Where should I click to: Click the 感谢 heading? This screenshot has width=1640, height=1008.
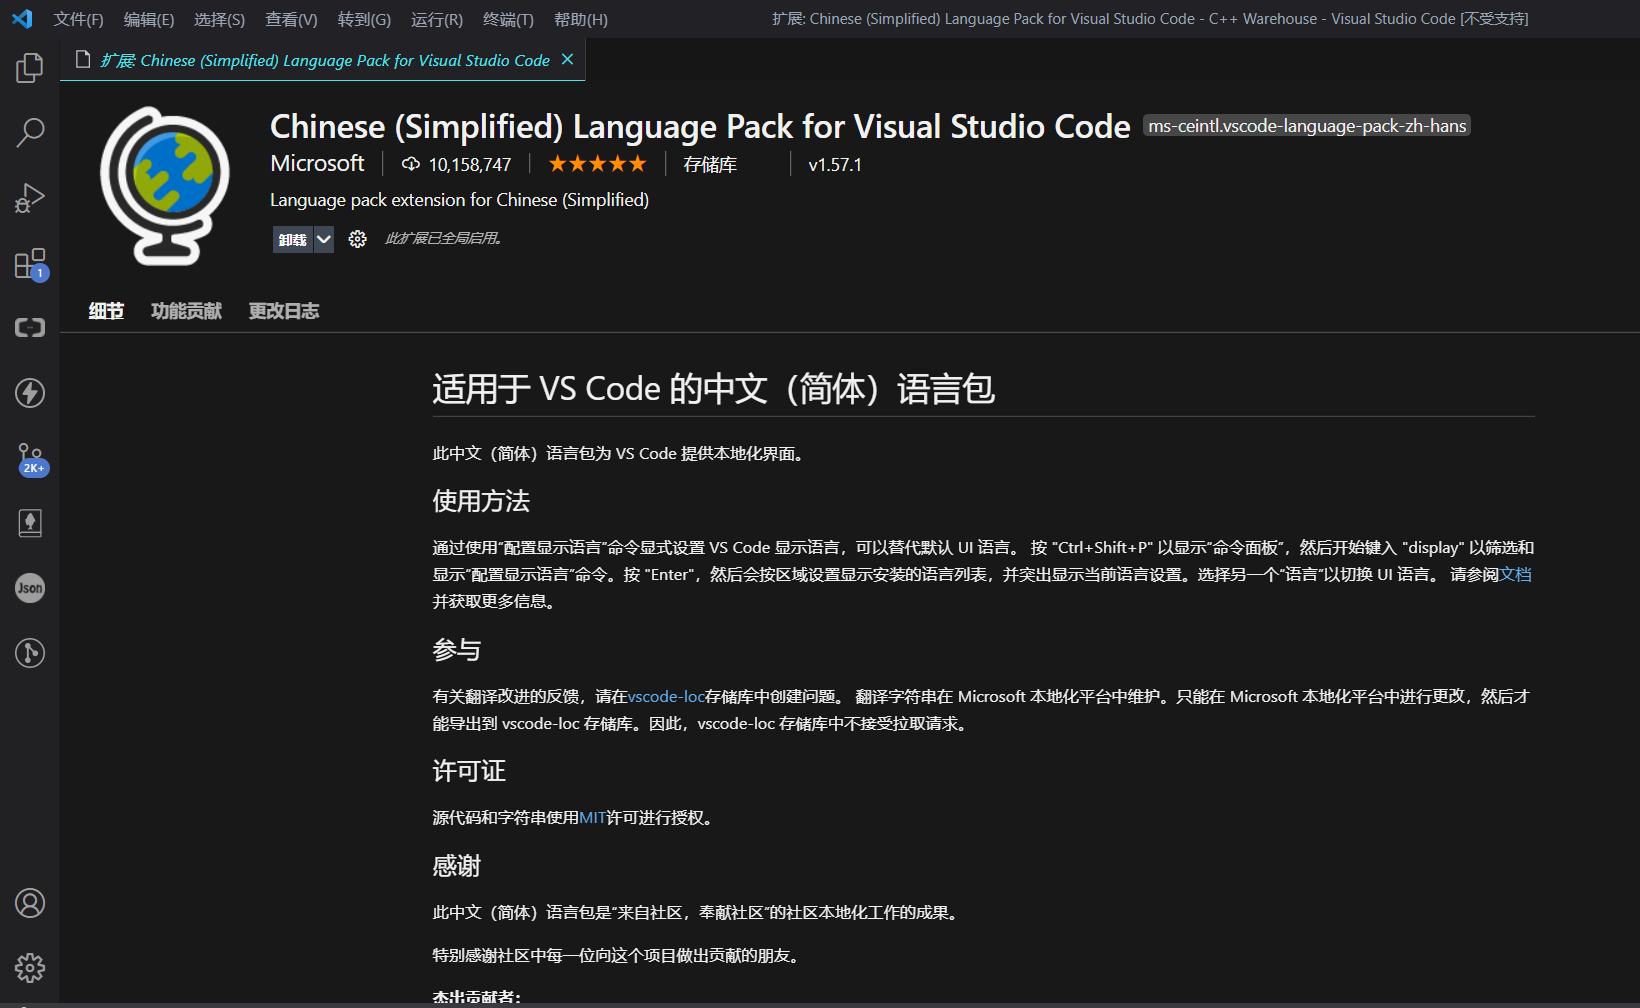tap(457, 866)
